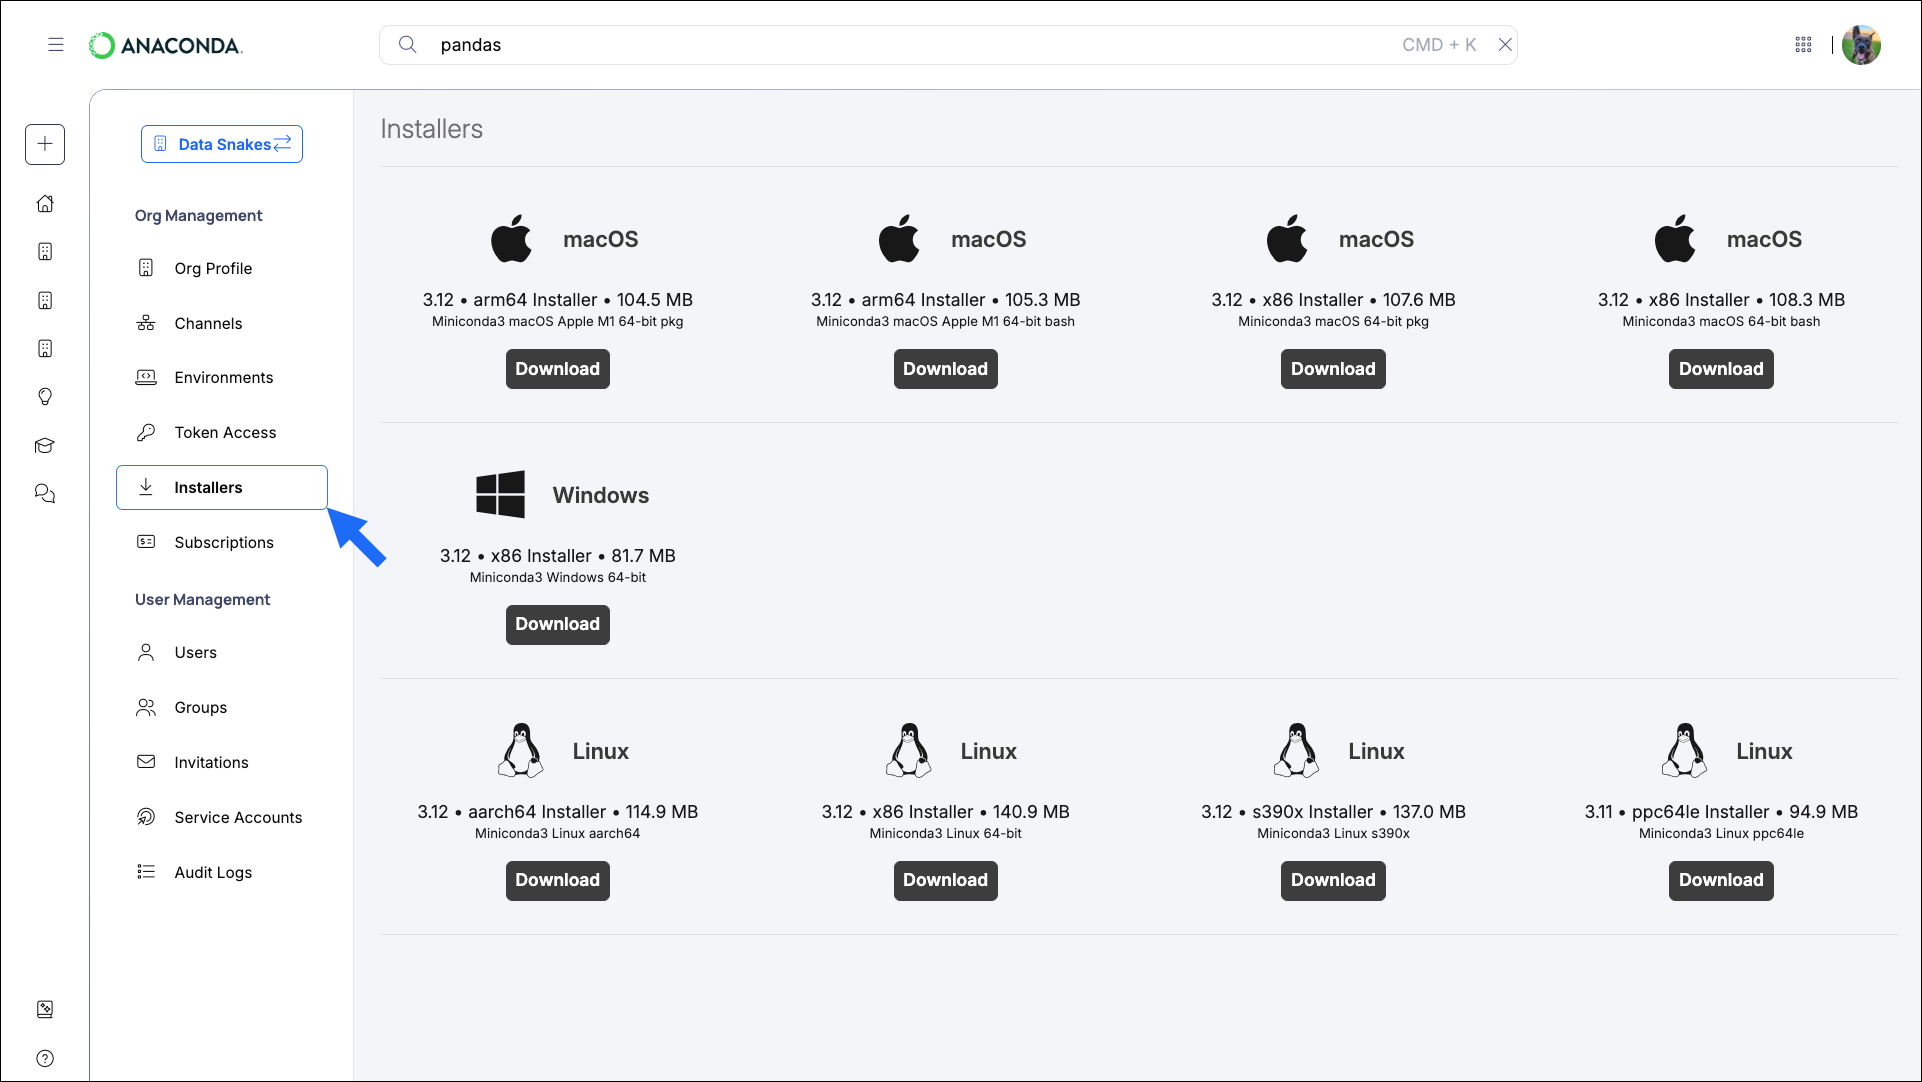Viewport: 1922px width, 1082px height.
Task: Open Token Access page
Action: click(x=222, y=432)
